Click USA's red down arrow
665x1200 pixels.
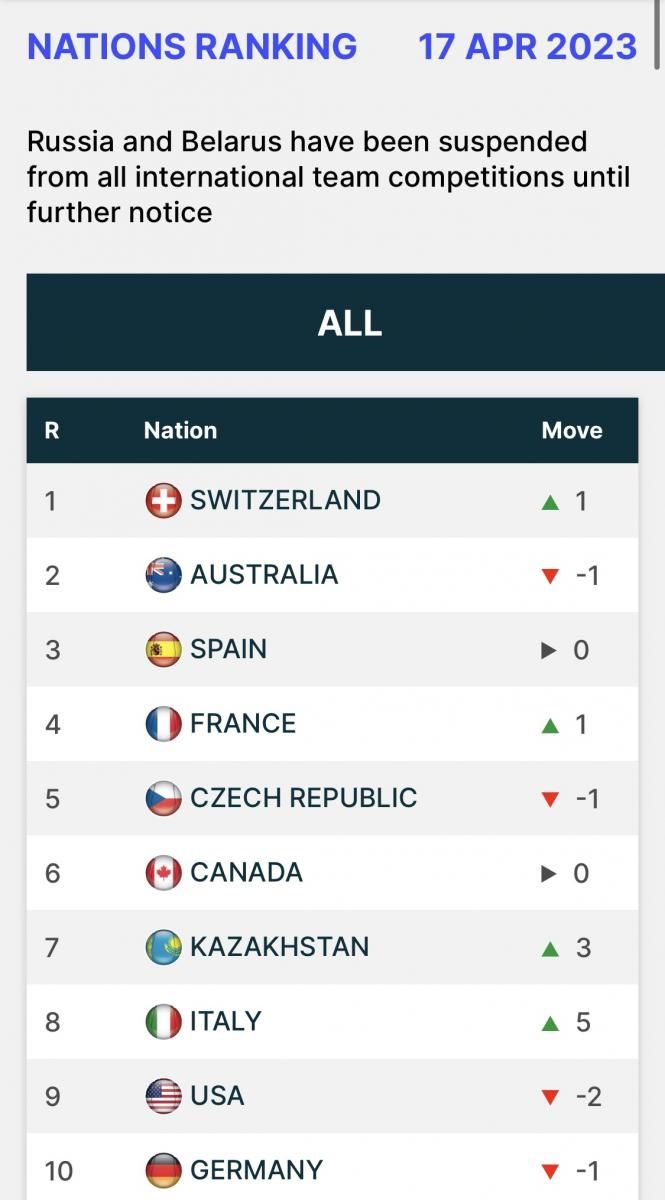tap(549, 1098)
